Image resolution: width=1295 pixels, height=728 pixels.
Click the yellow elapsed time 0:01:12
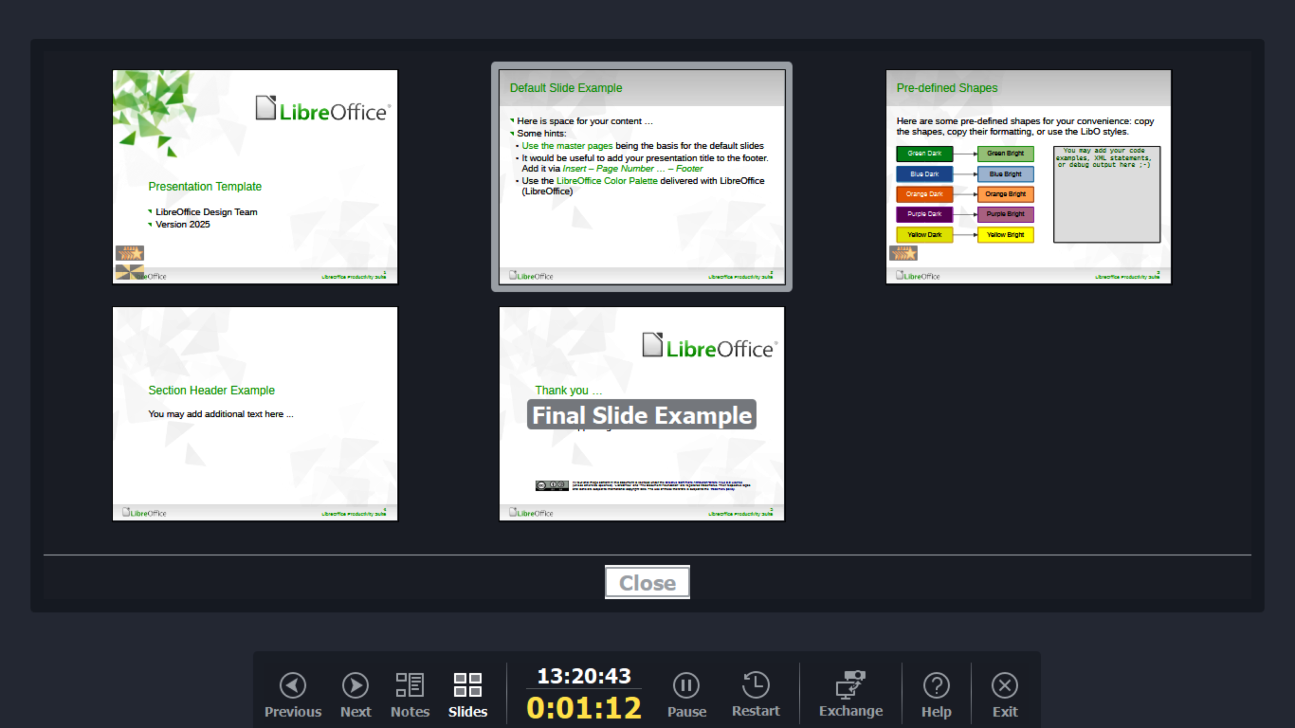(584, 708)
